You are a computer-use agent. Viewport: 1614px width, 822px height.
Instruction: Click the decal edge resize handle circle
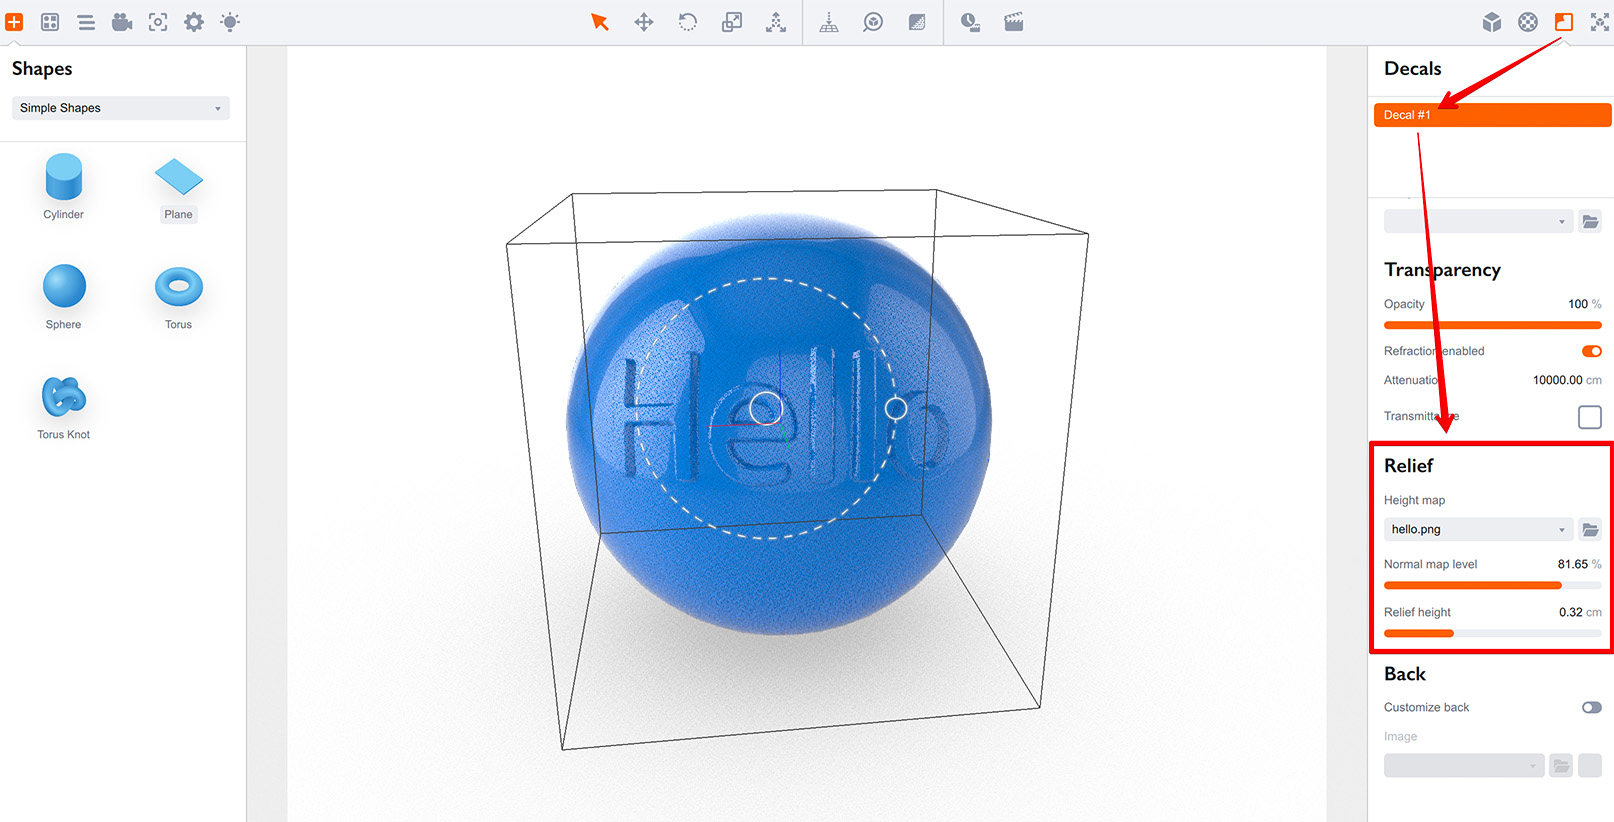pos(896,408)
